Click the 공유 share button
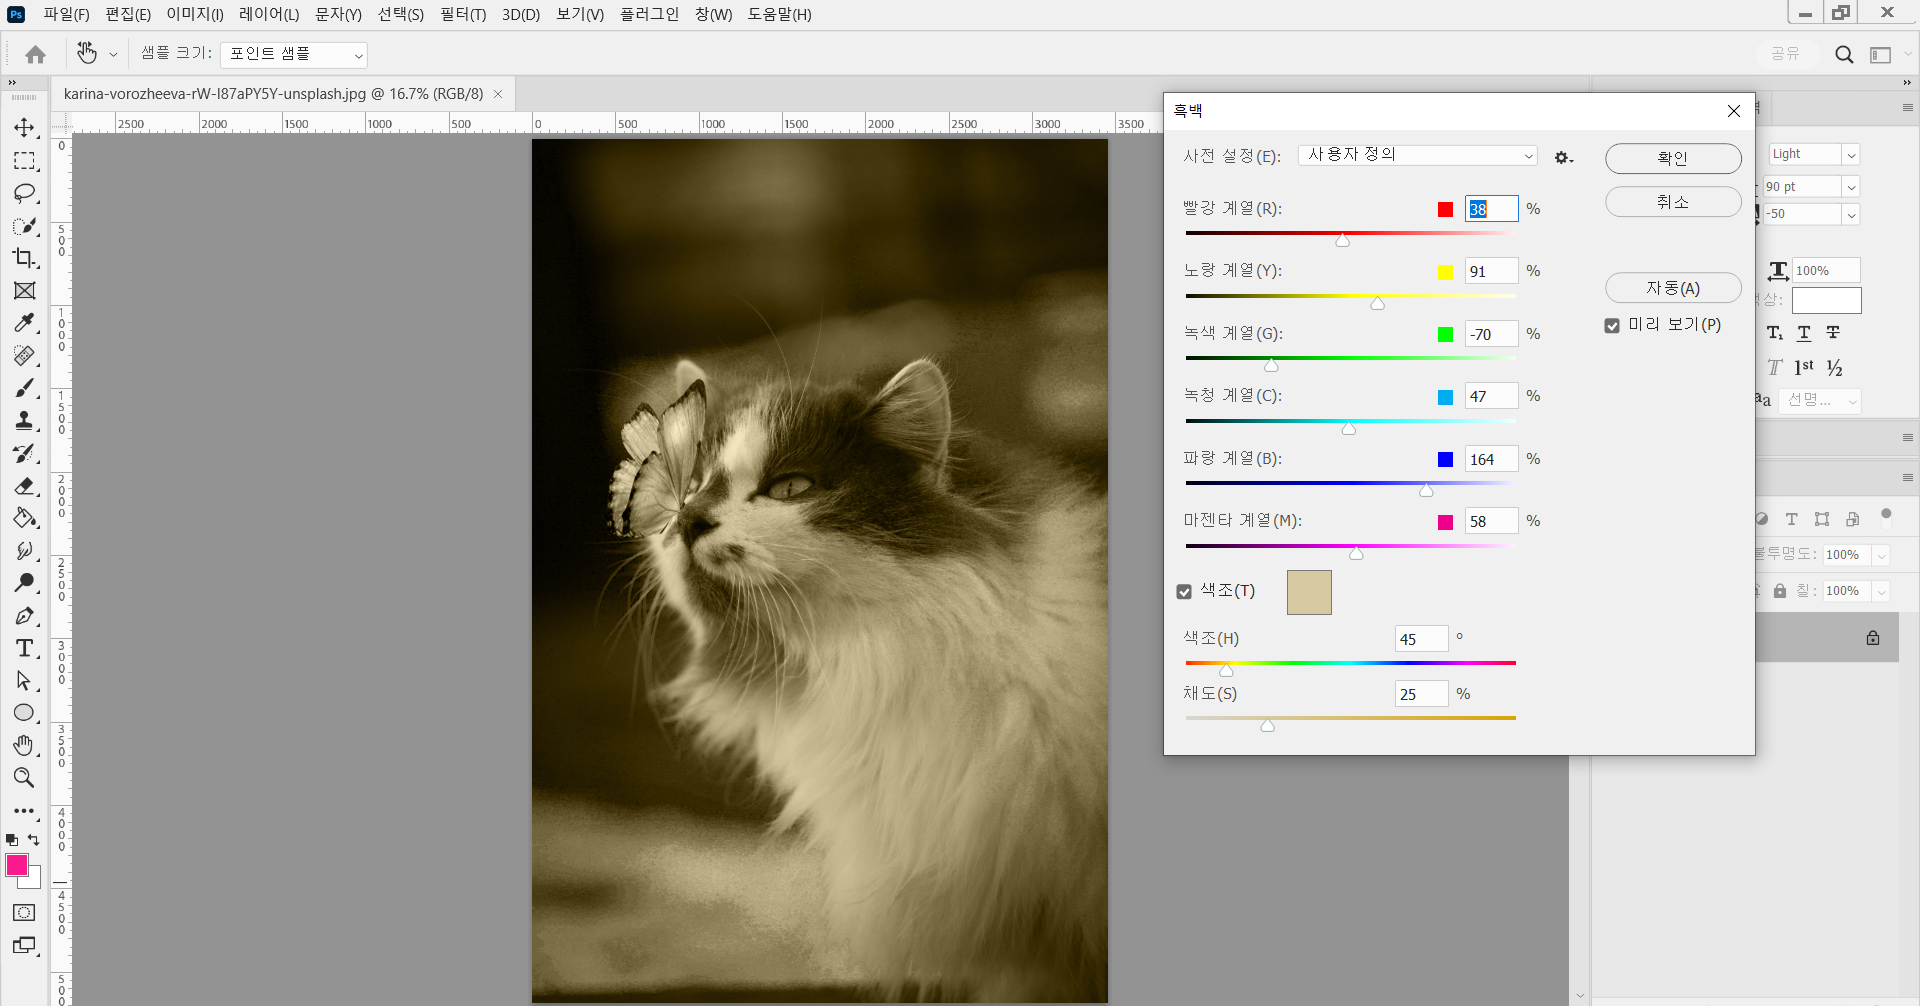1920x1006 pixels. point(1785,54)
